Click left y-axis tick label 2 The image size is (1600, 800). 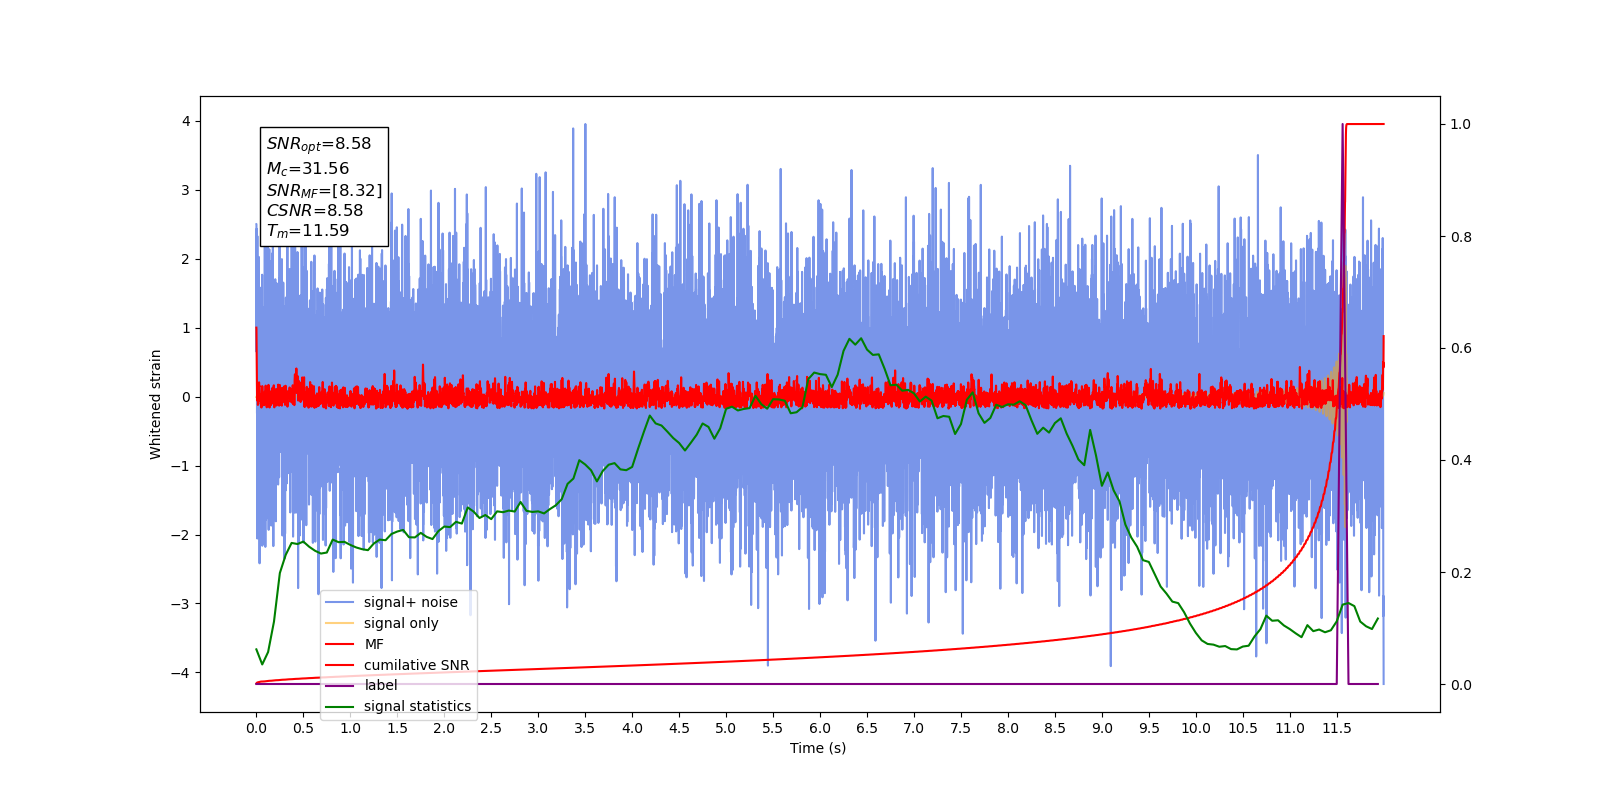186,259
